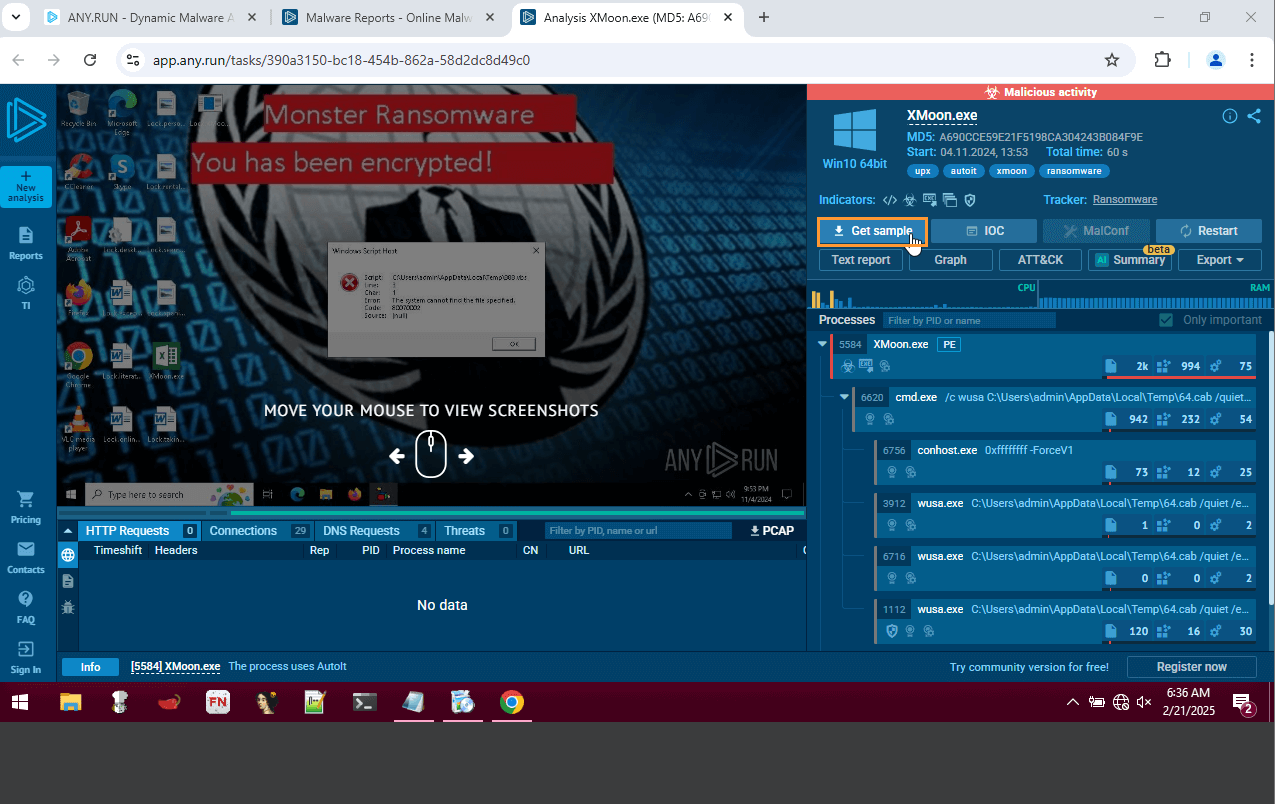This screenshot has width=1275, height=804.
Task: Click the Restart button
Action: 1208,231
